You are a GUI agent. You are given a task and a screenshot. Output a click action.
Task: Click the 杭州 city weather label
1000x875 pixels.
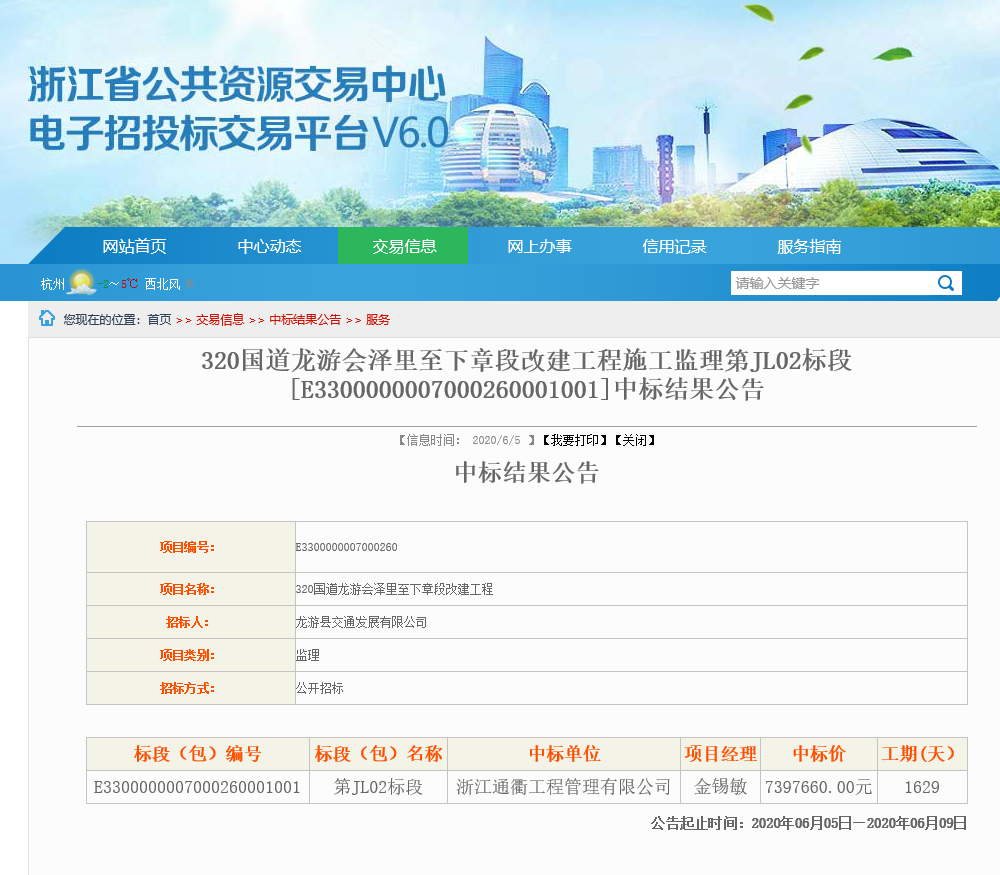(52, 284)
